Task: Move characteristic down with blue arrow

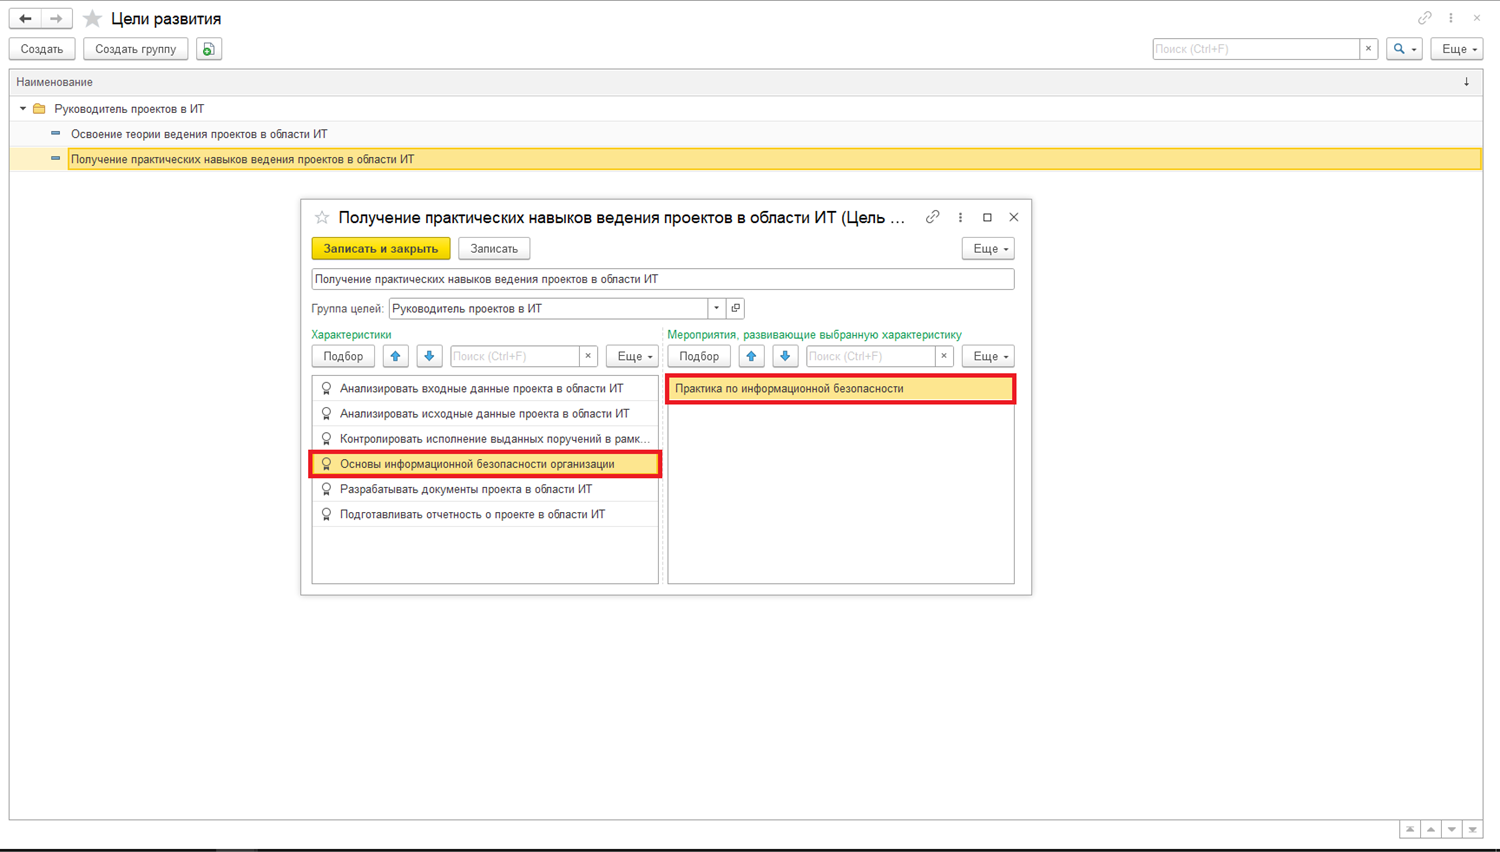Action: click(430, 356)
